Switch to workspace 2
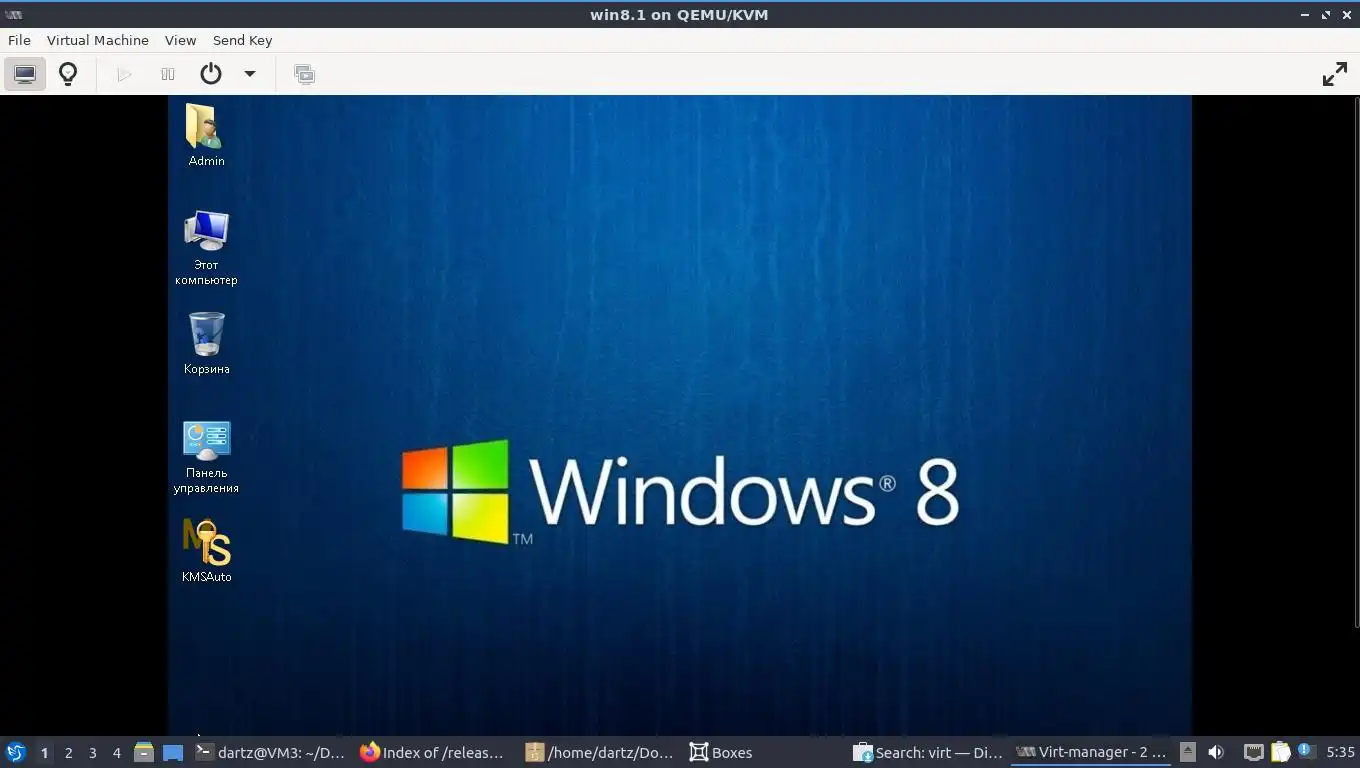Image resolution: width=1360 pixels, height=768 pixels. (x=68, y=752)
